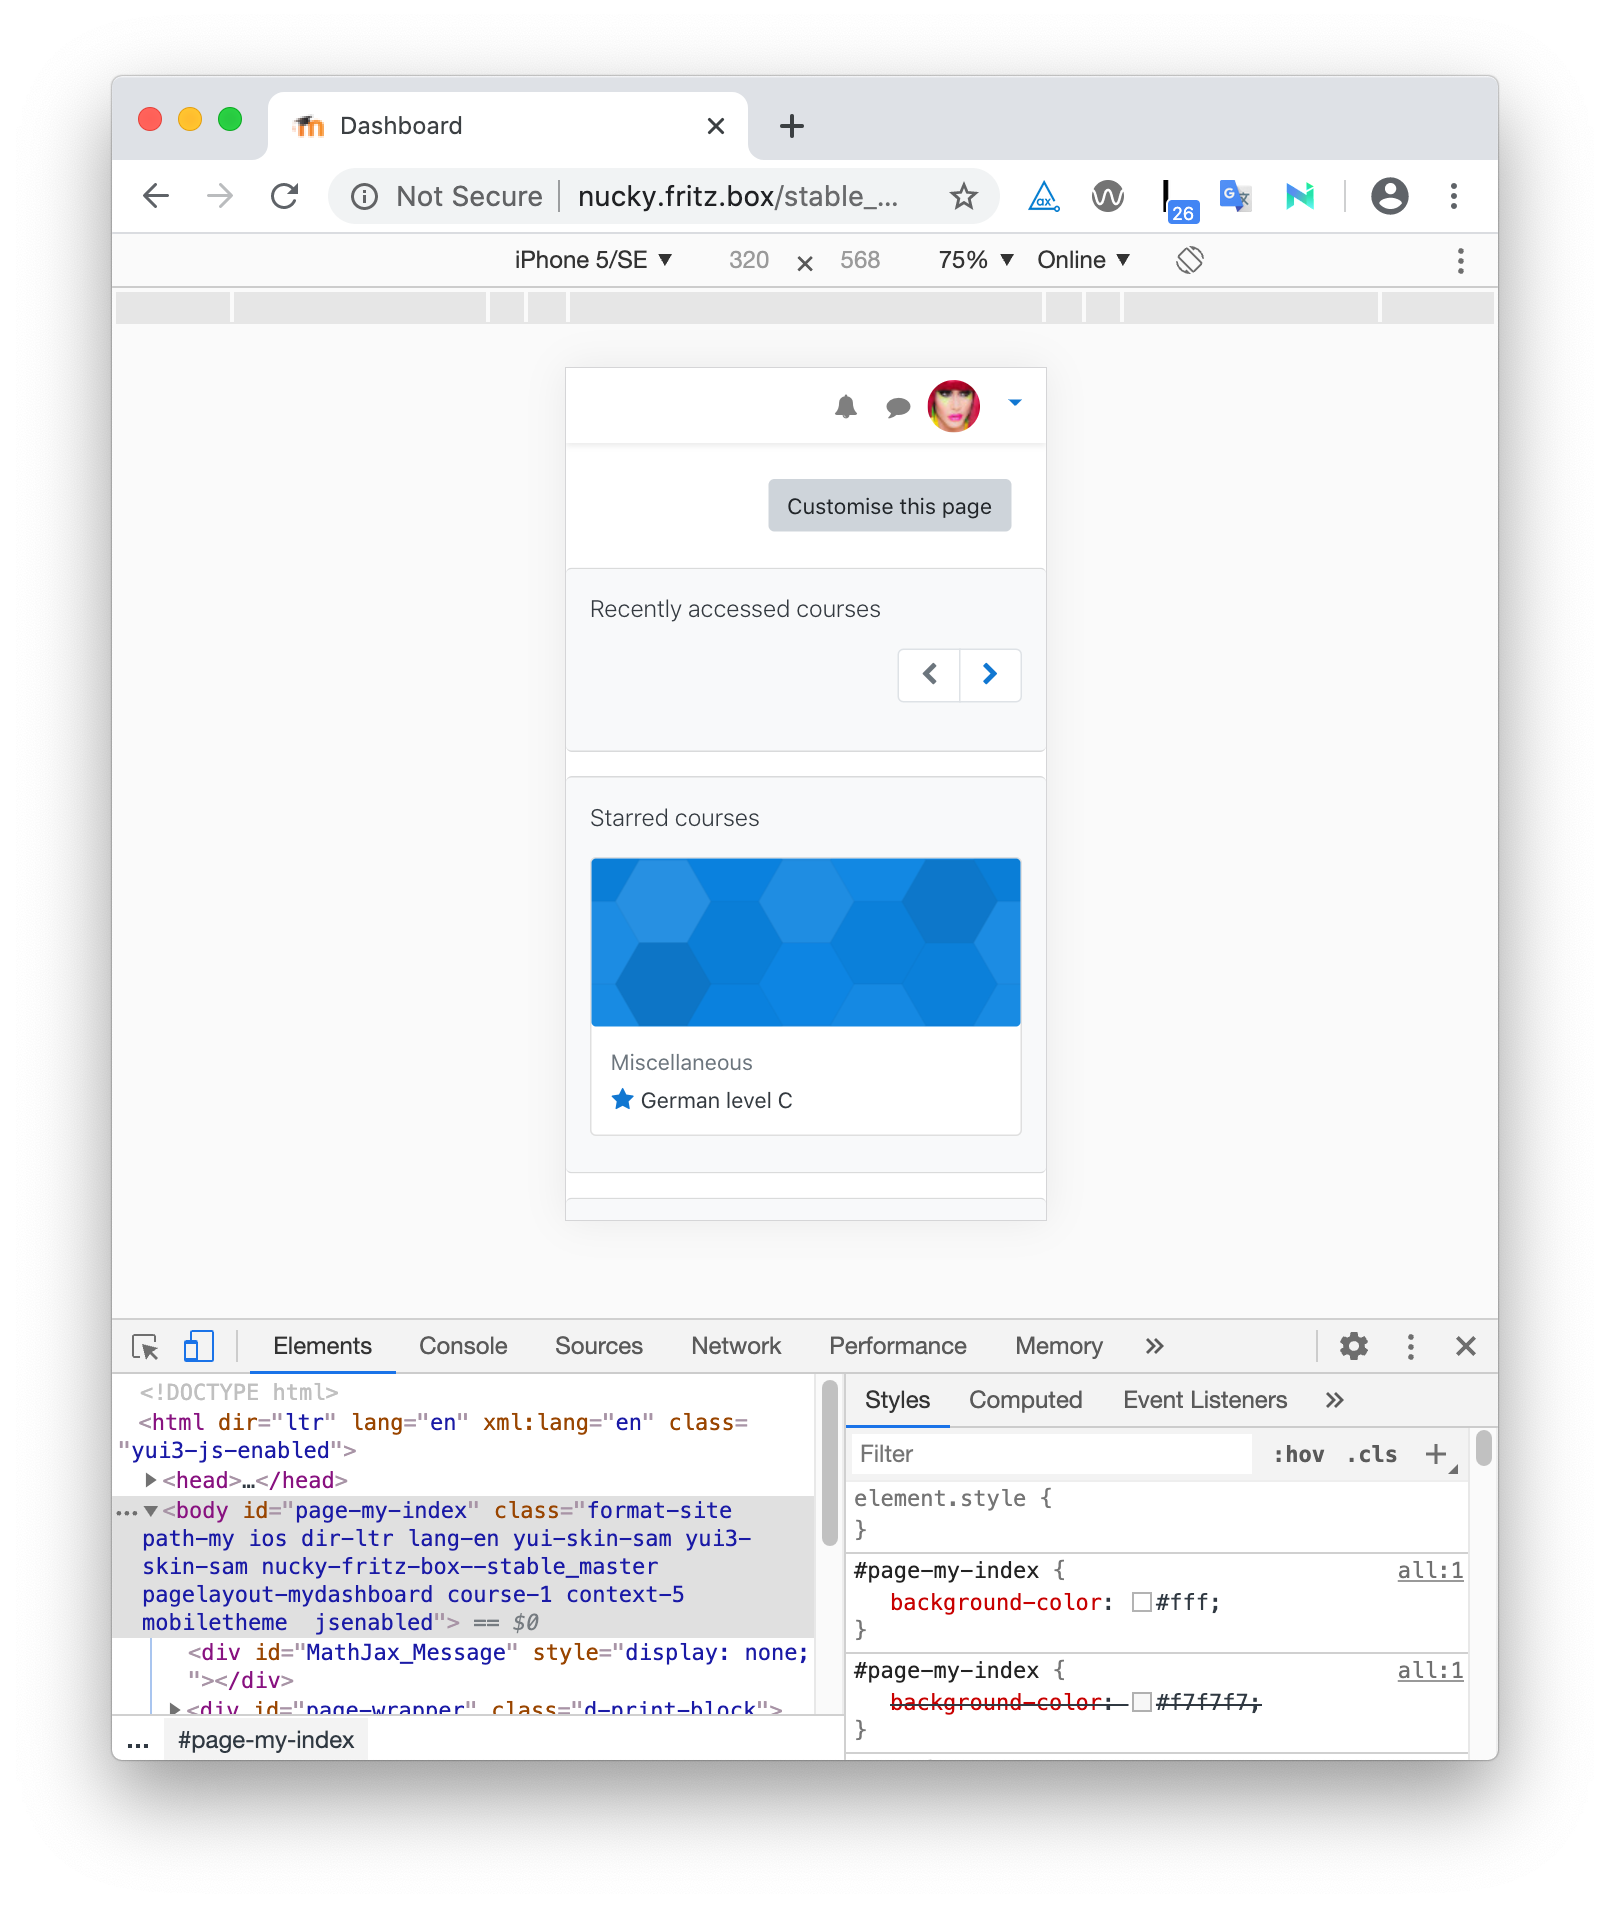This screenshot has height=1908, width=1610.
Task: Switch to Sources panel tab
Action: [x=599, y=1346]
